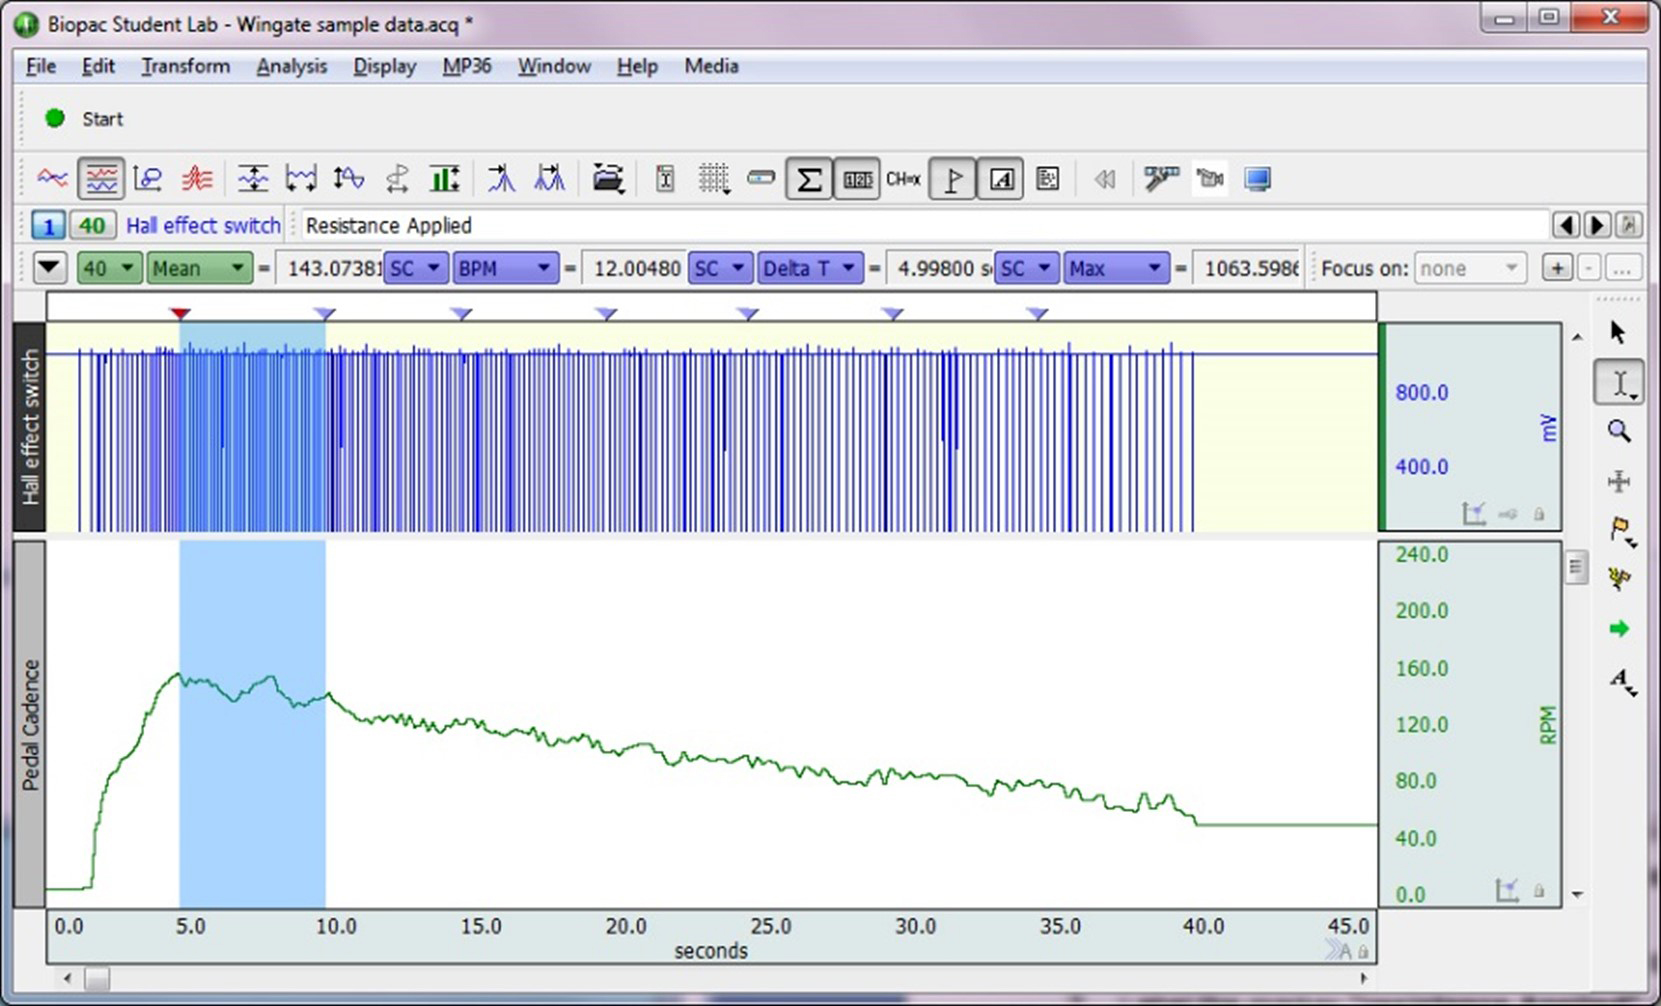Click the green bar chart toolbar icon
This screenshot has height=1006, width=1661.
(x=444, y=179)
